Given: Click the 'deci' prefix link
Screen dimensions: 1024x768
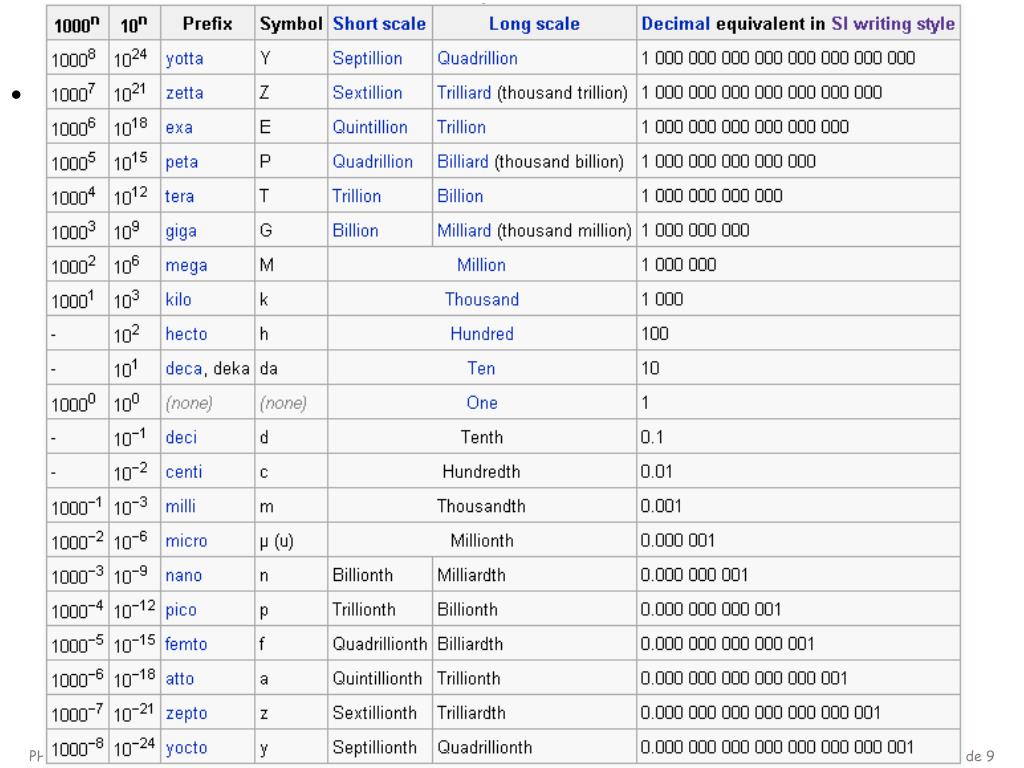Looking at the screenshot, I should point(181,437).
